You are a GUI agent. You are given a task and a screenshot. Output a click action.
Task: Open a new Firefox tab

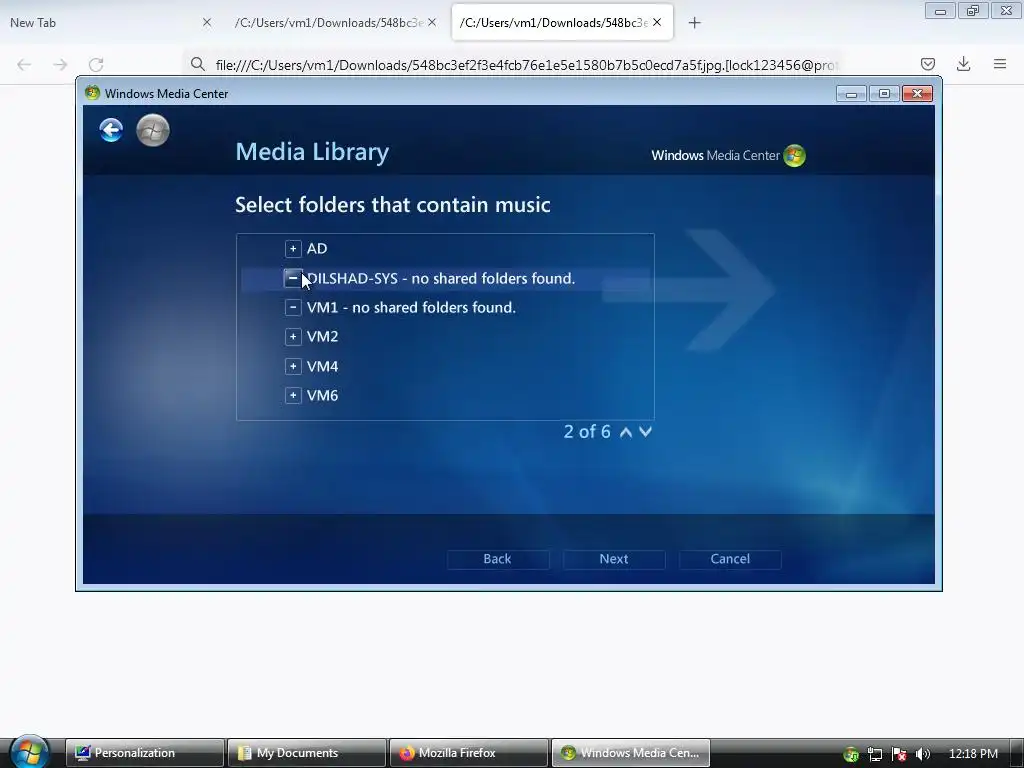coord(695,23)
